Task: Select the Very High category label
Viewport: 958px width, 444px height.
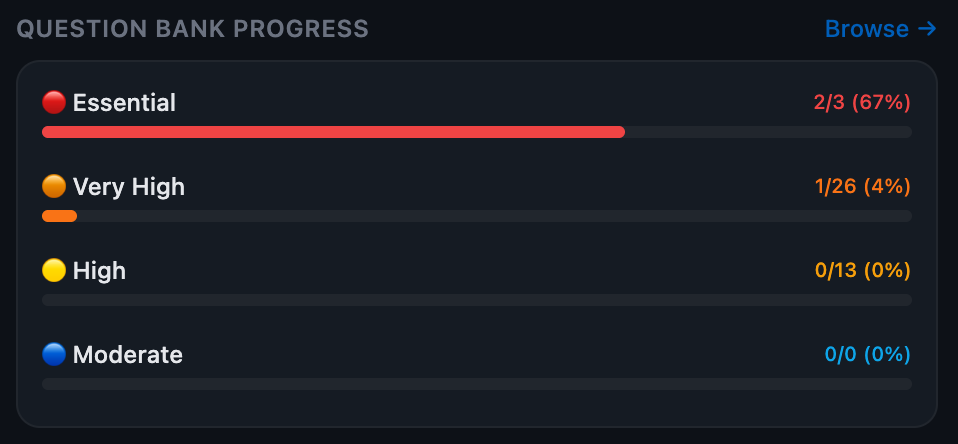Action: pos(129,186)
